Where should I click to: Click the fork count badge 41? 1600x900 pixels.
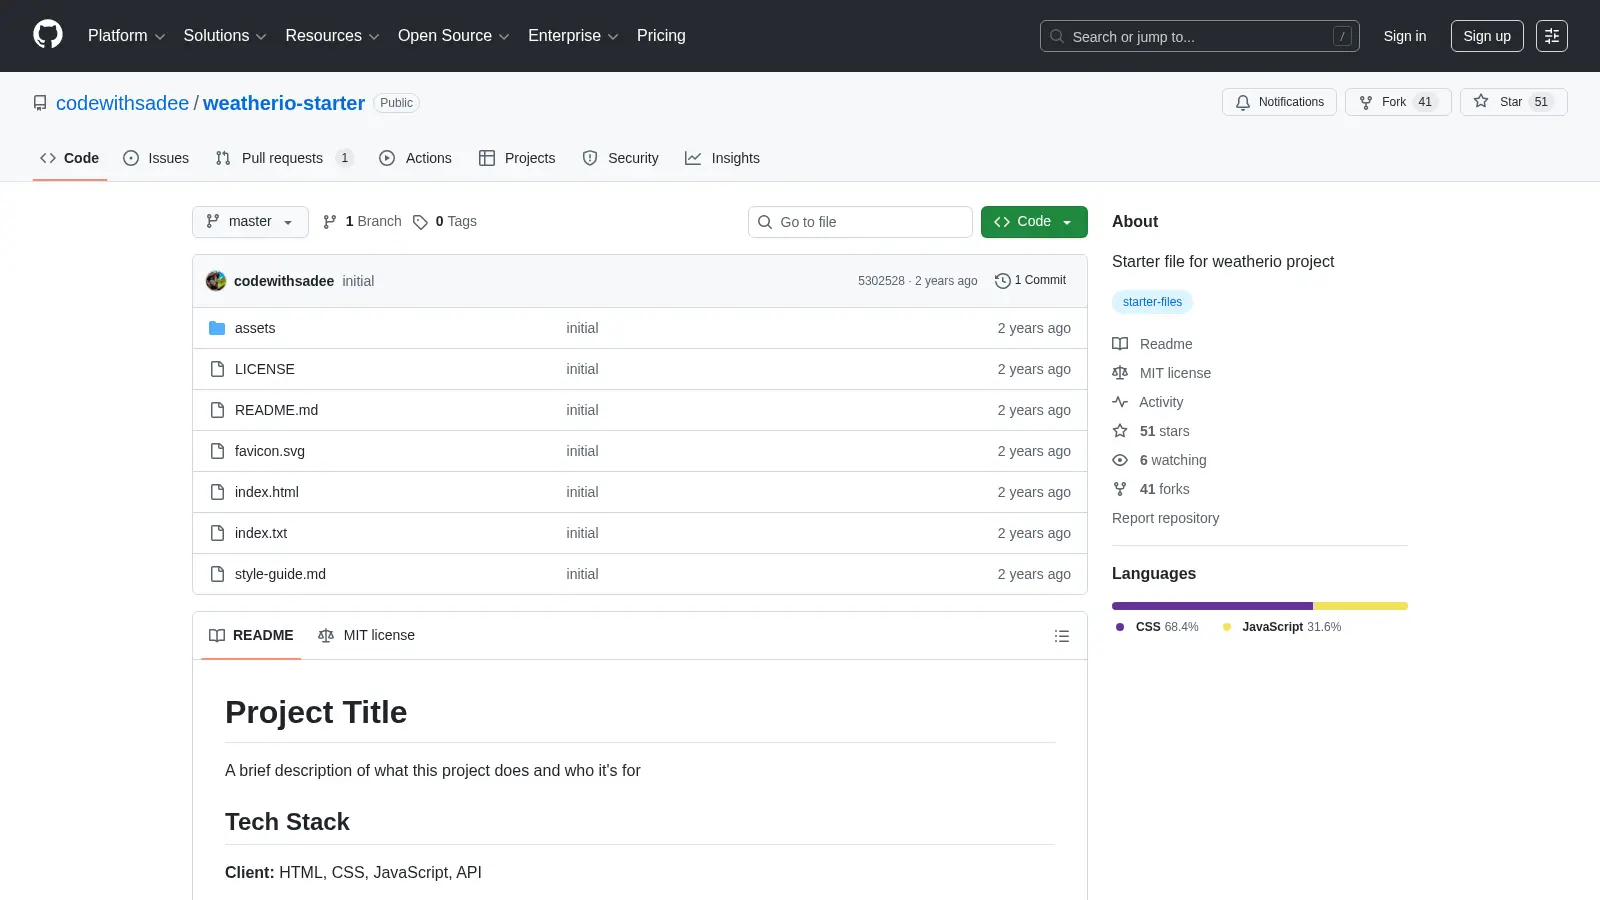(x=1425, y=102)
